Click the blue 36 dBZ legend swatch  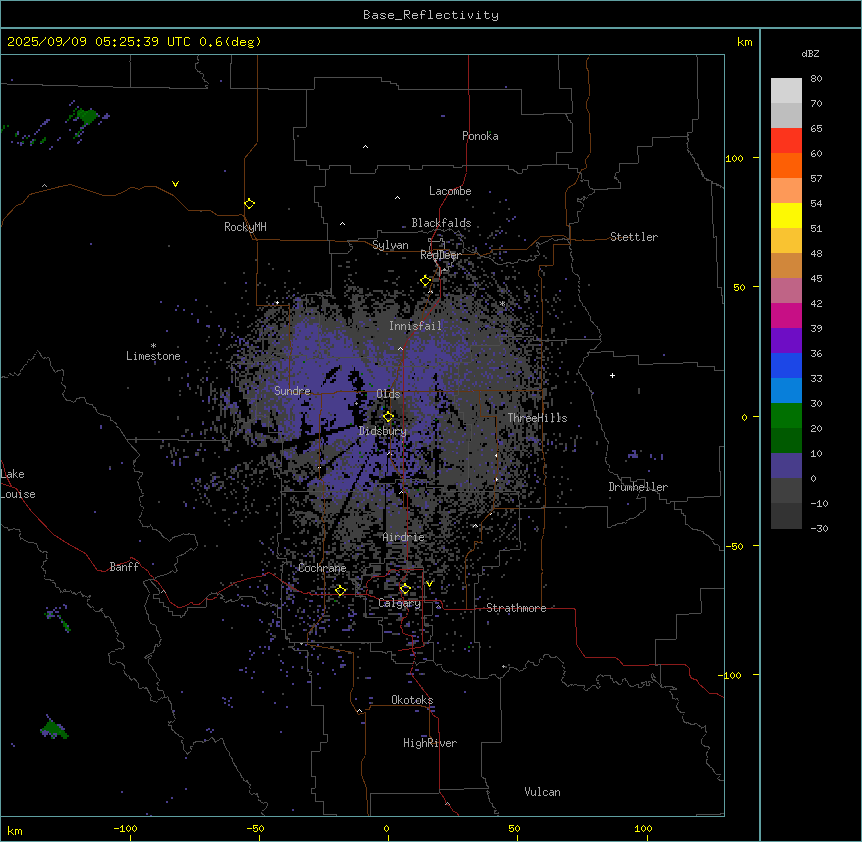point(786,365)
